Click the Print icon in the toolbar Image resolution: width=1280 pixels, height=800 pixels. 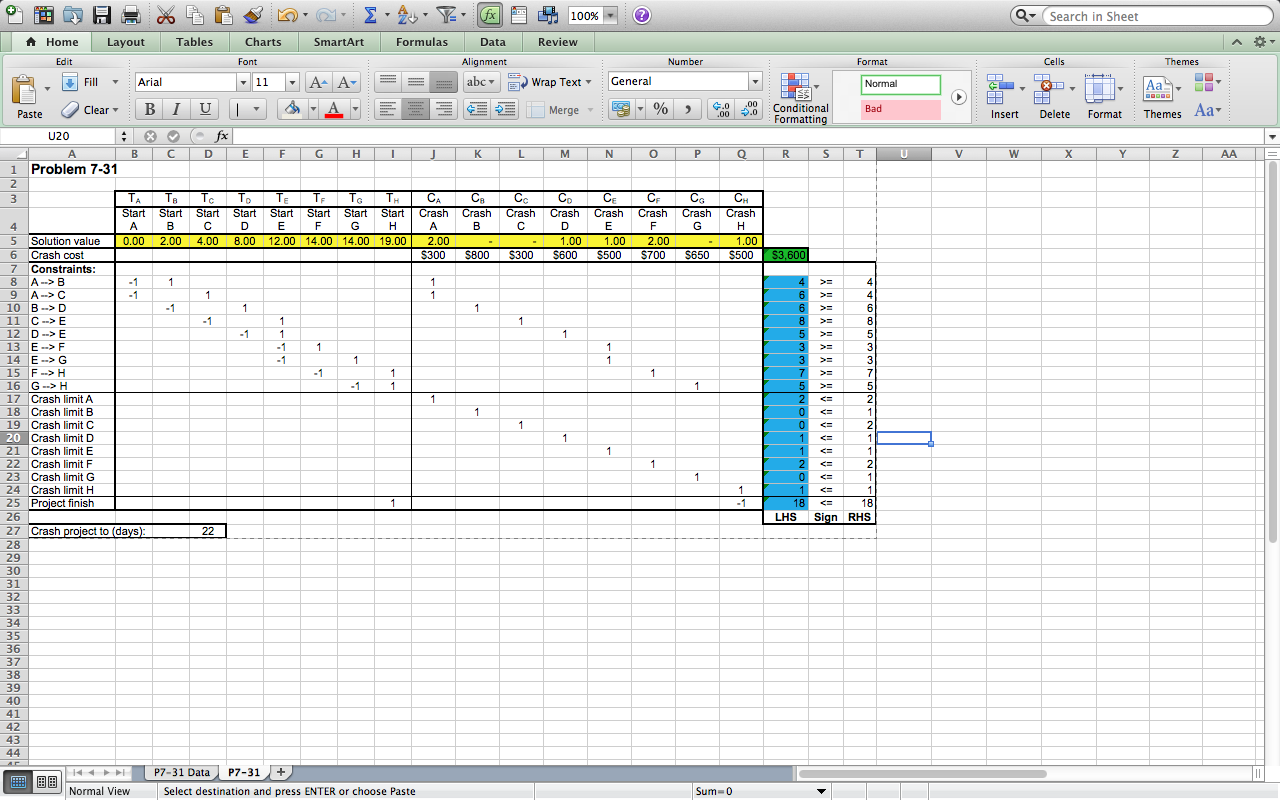coord(130,15)
